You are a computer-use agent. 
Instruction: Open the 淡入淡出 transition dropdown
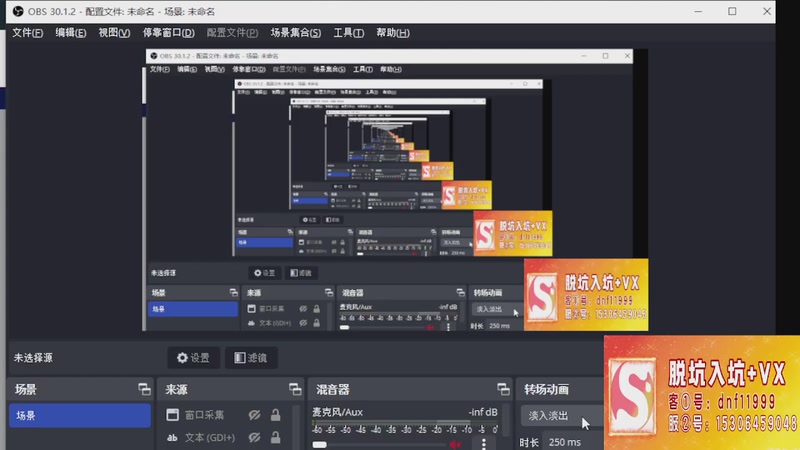[562, 415]
